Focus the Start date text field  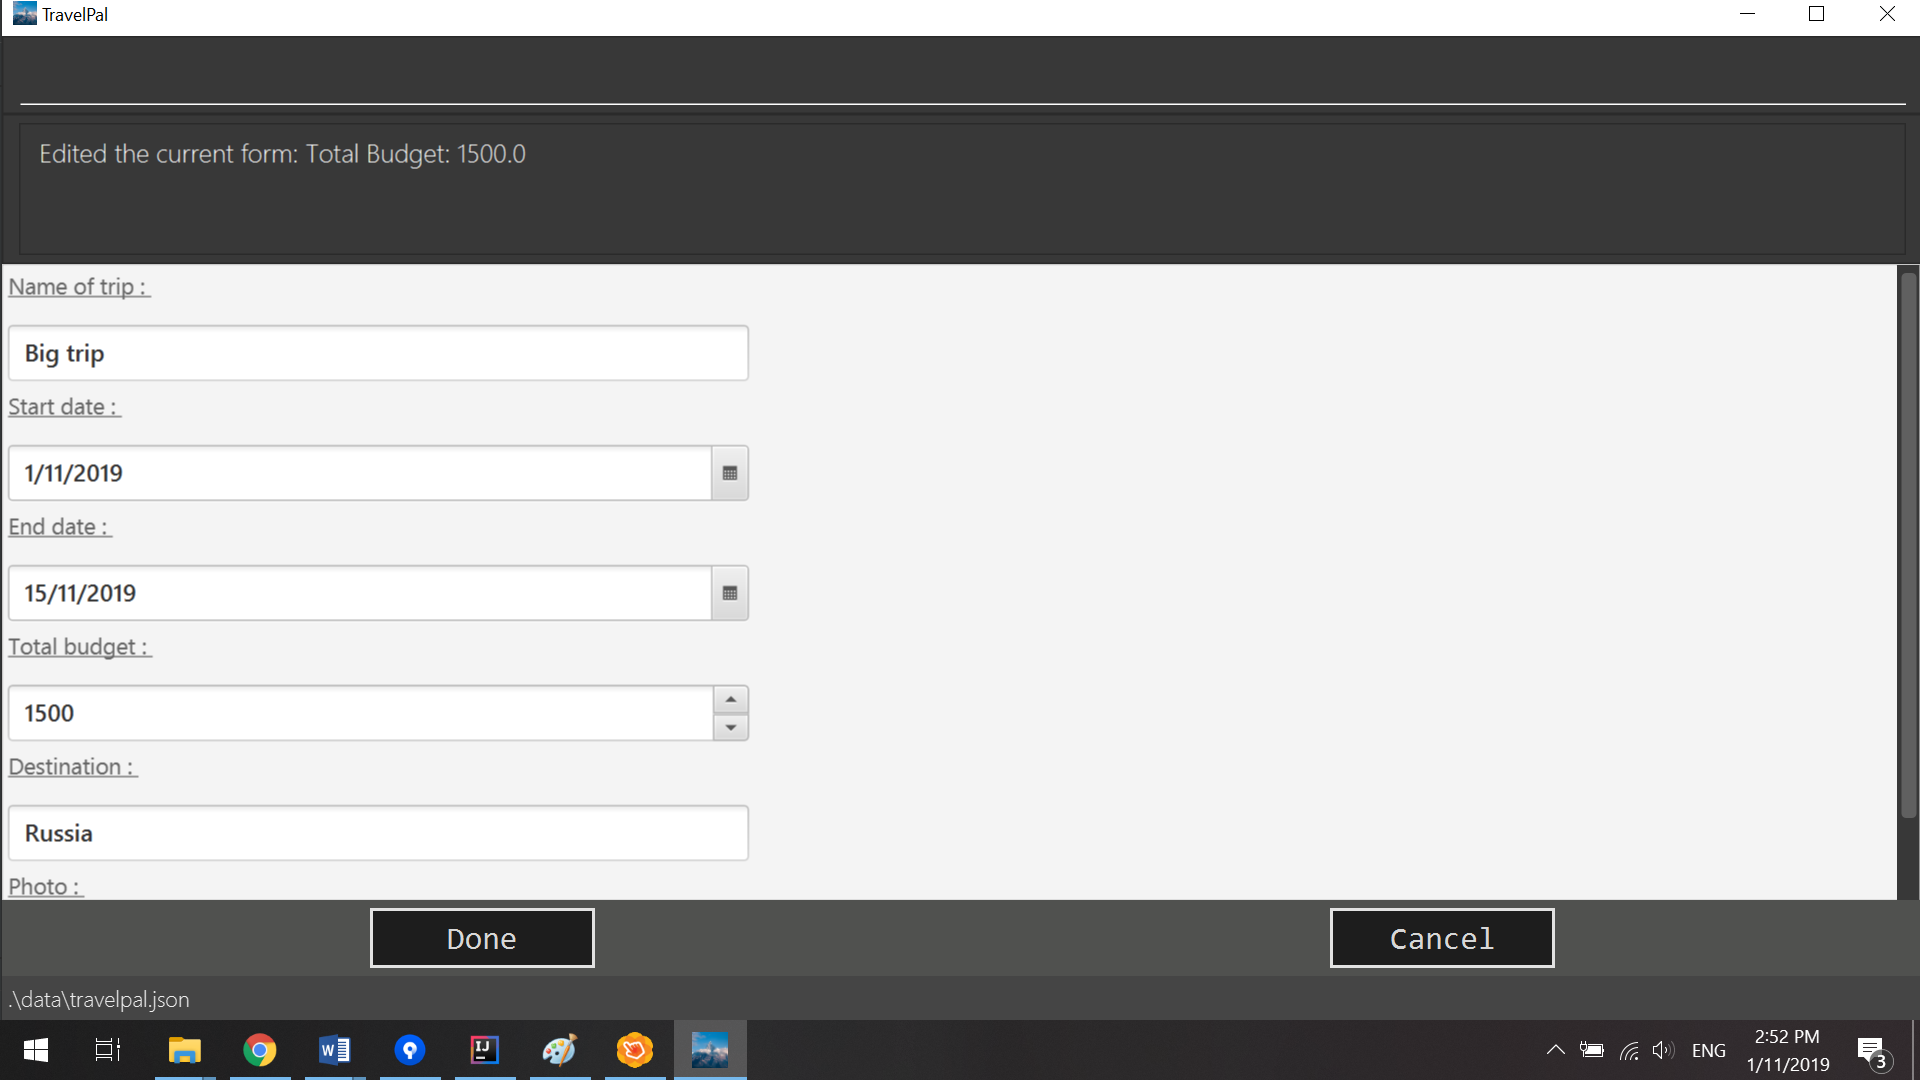(x=360, y=473)
